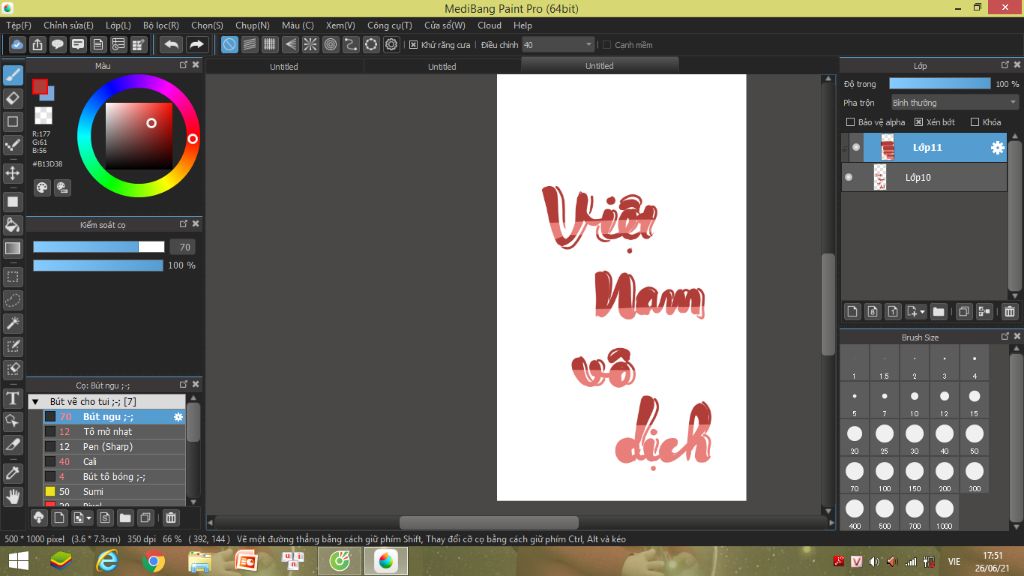Click the cloud save icon in toolbar

[17, 44]
